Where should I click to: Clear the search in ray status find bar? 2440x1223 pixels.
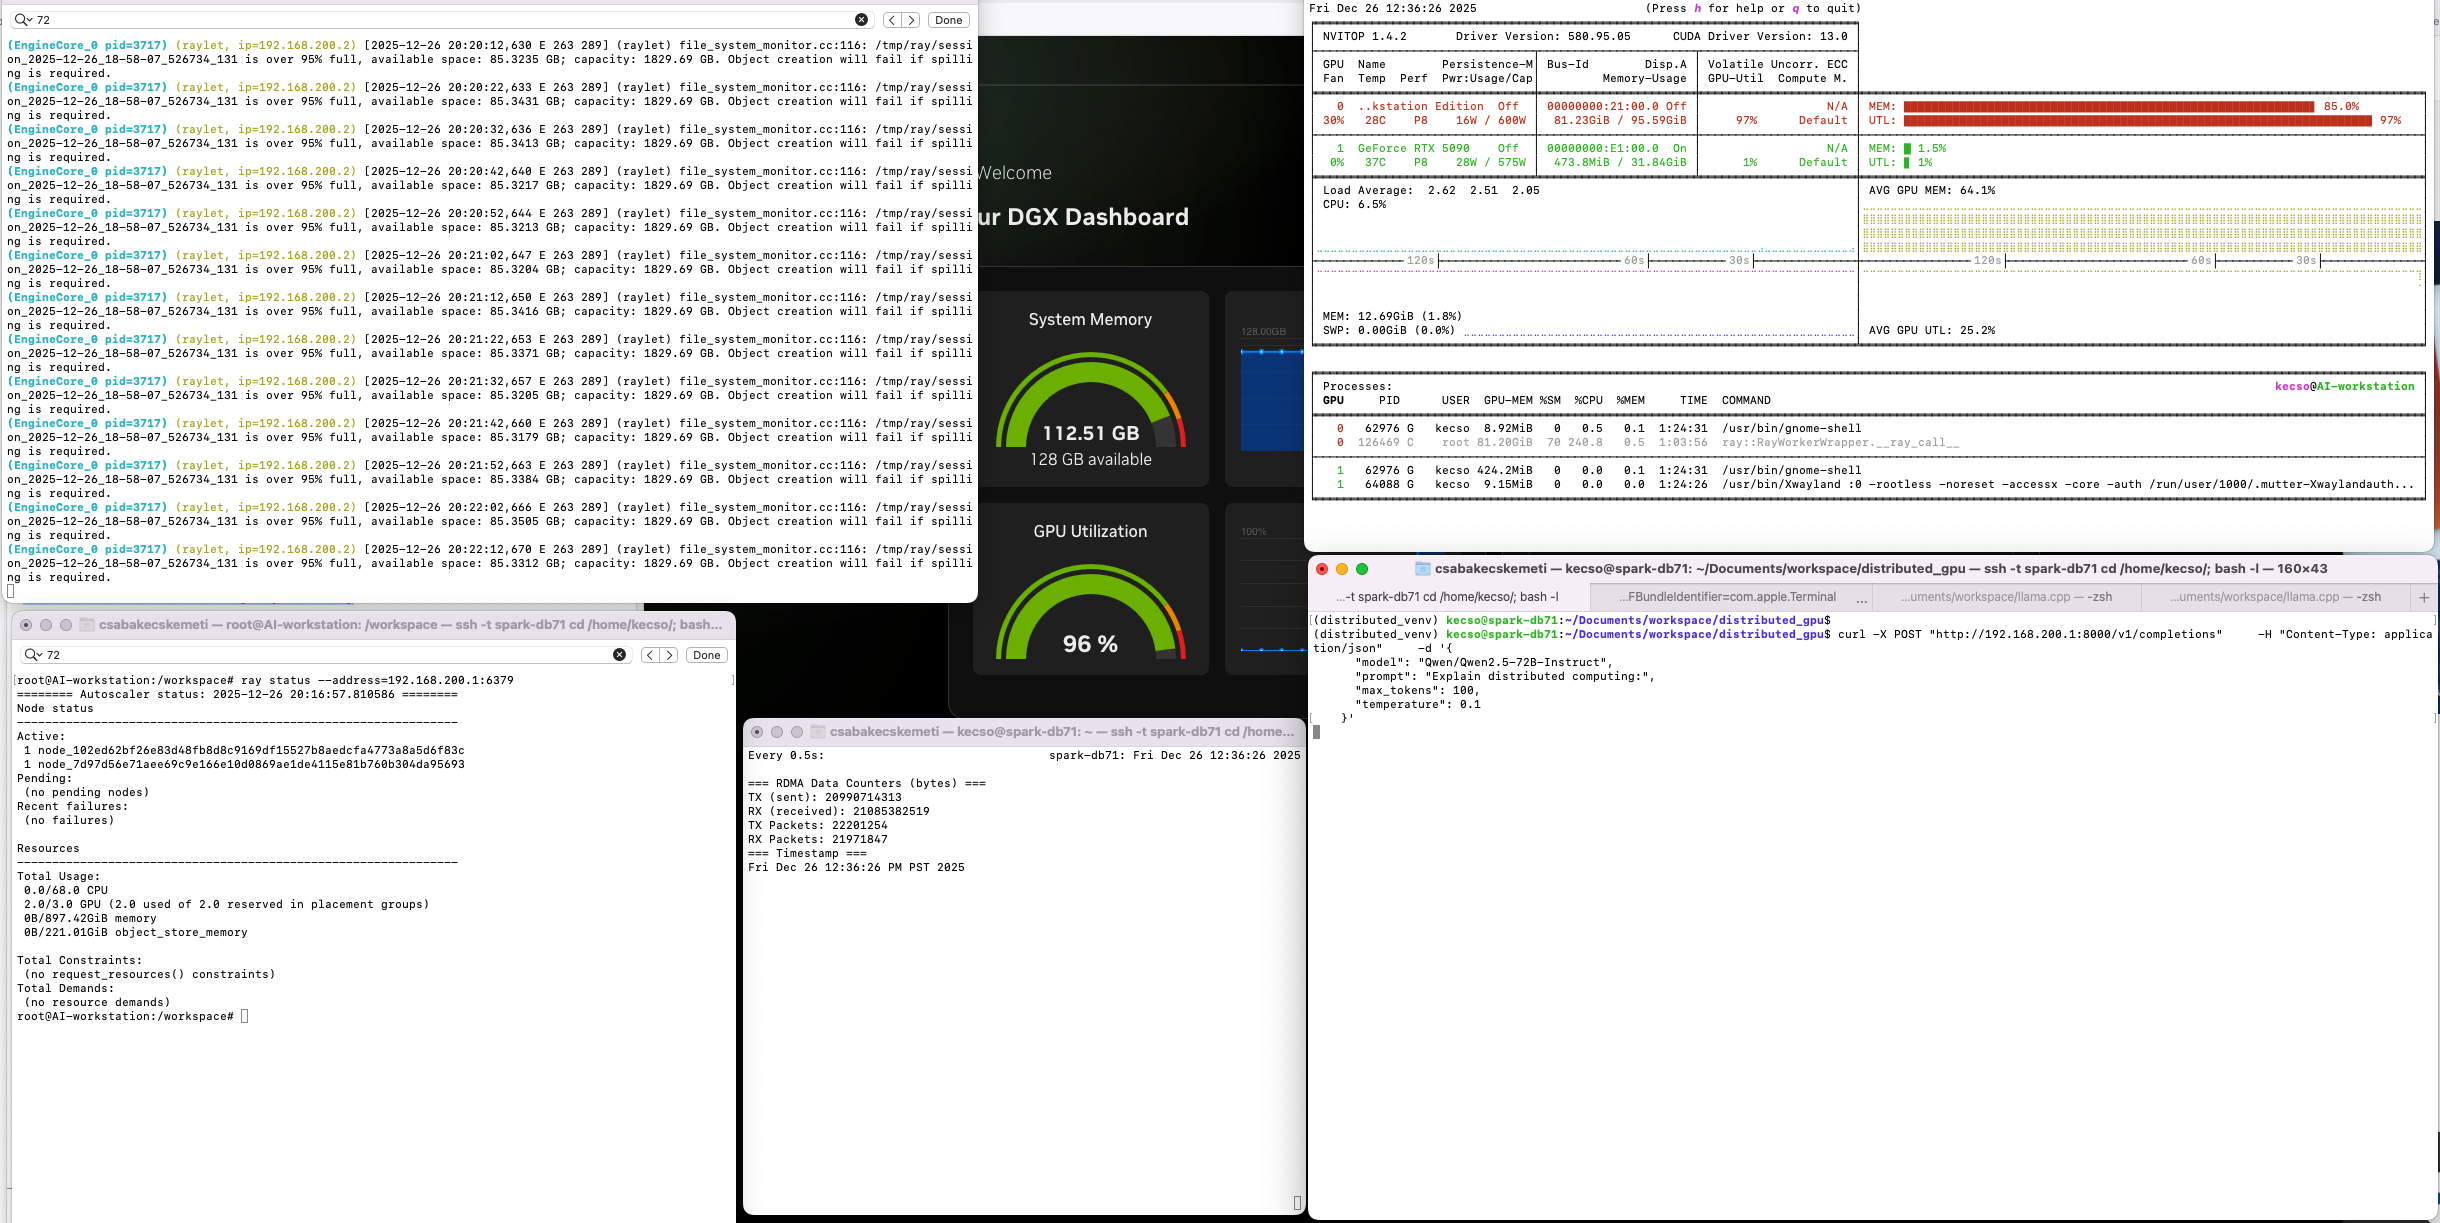pos(619,655)
